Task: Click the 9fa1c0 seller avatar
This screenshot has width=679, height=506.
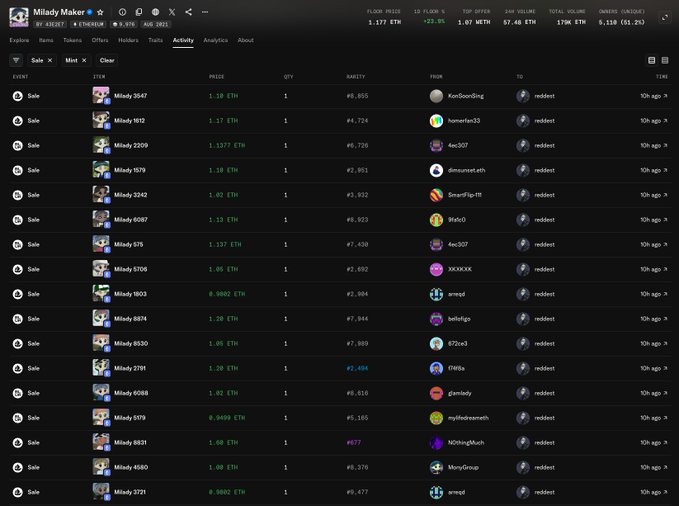Action: point(436,220)
